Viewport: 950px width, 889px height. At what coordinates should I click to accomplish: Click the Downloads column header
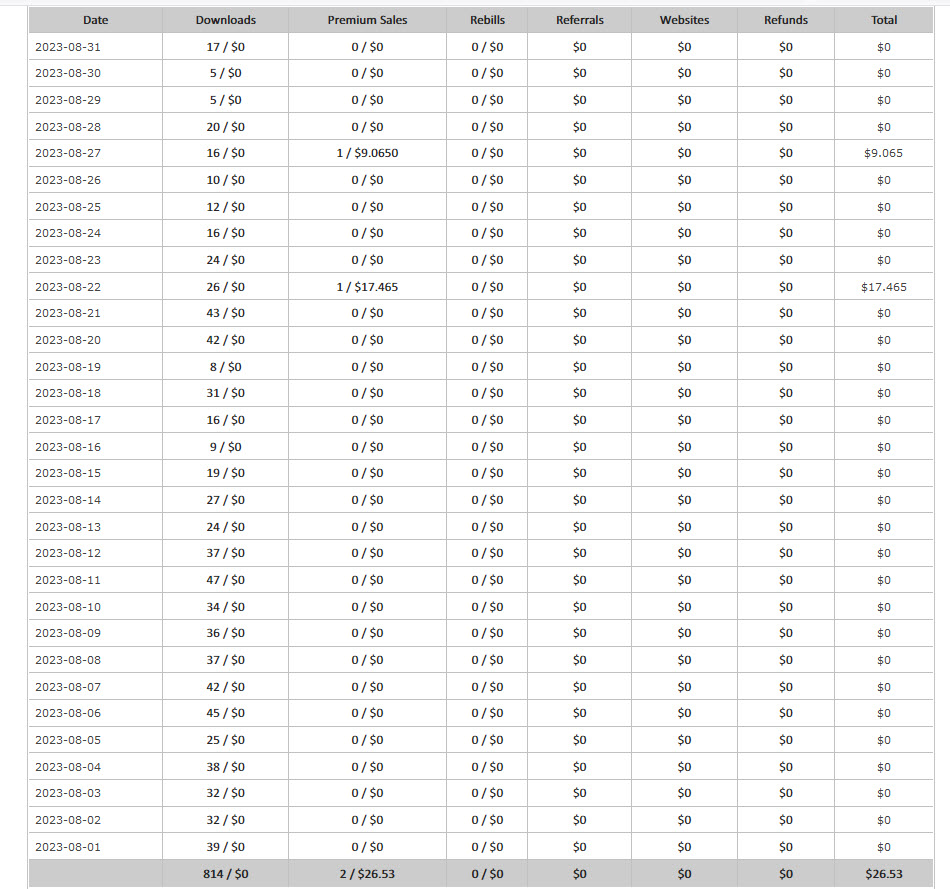225,20
